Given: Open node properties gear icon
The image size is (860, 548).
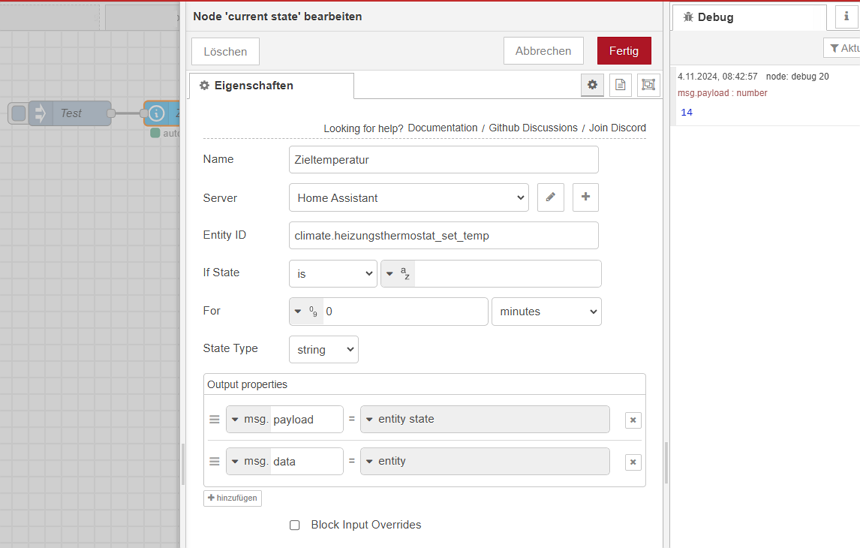Looking at the screenshot, I should [x=592, y=85].
